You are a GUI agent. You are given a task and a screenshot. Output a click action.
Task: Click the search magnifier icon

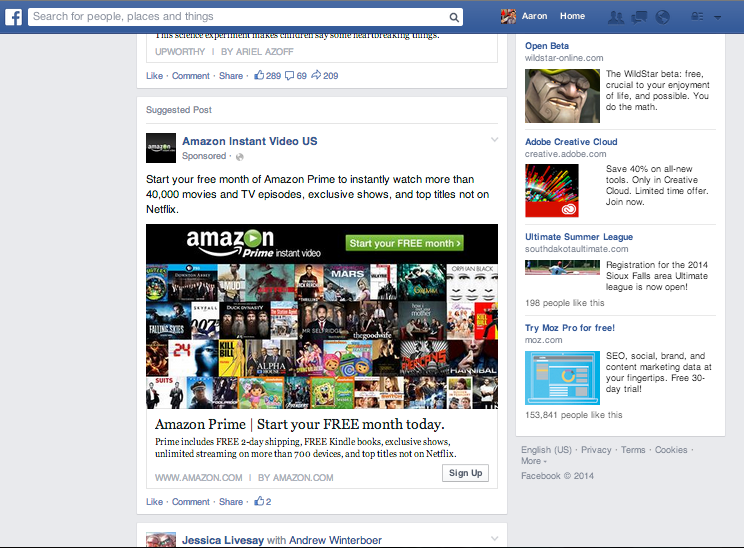(454, 17)
